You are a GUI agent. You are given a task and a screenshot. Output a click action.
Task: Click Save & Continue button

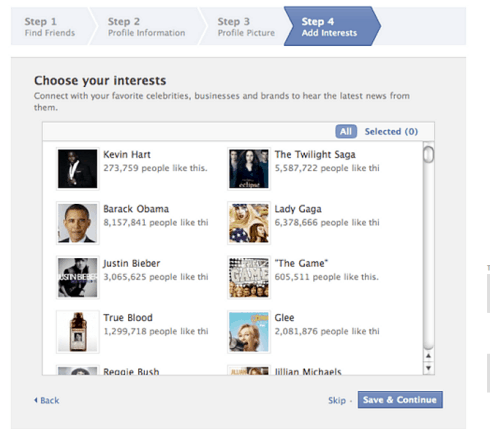click(x=400, y=400)
